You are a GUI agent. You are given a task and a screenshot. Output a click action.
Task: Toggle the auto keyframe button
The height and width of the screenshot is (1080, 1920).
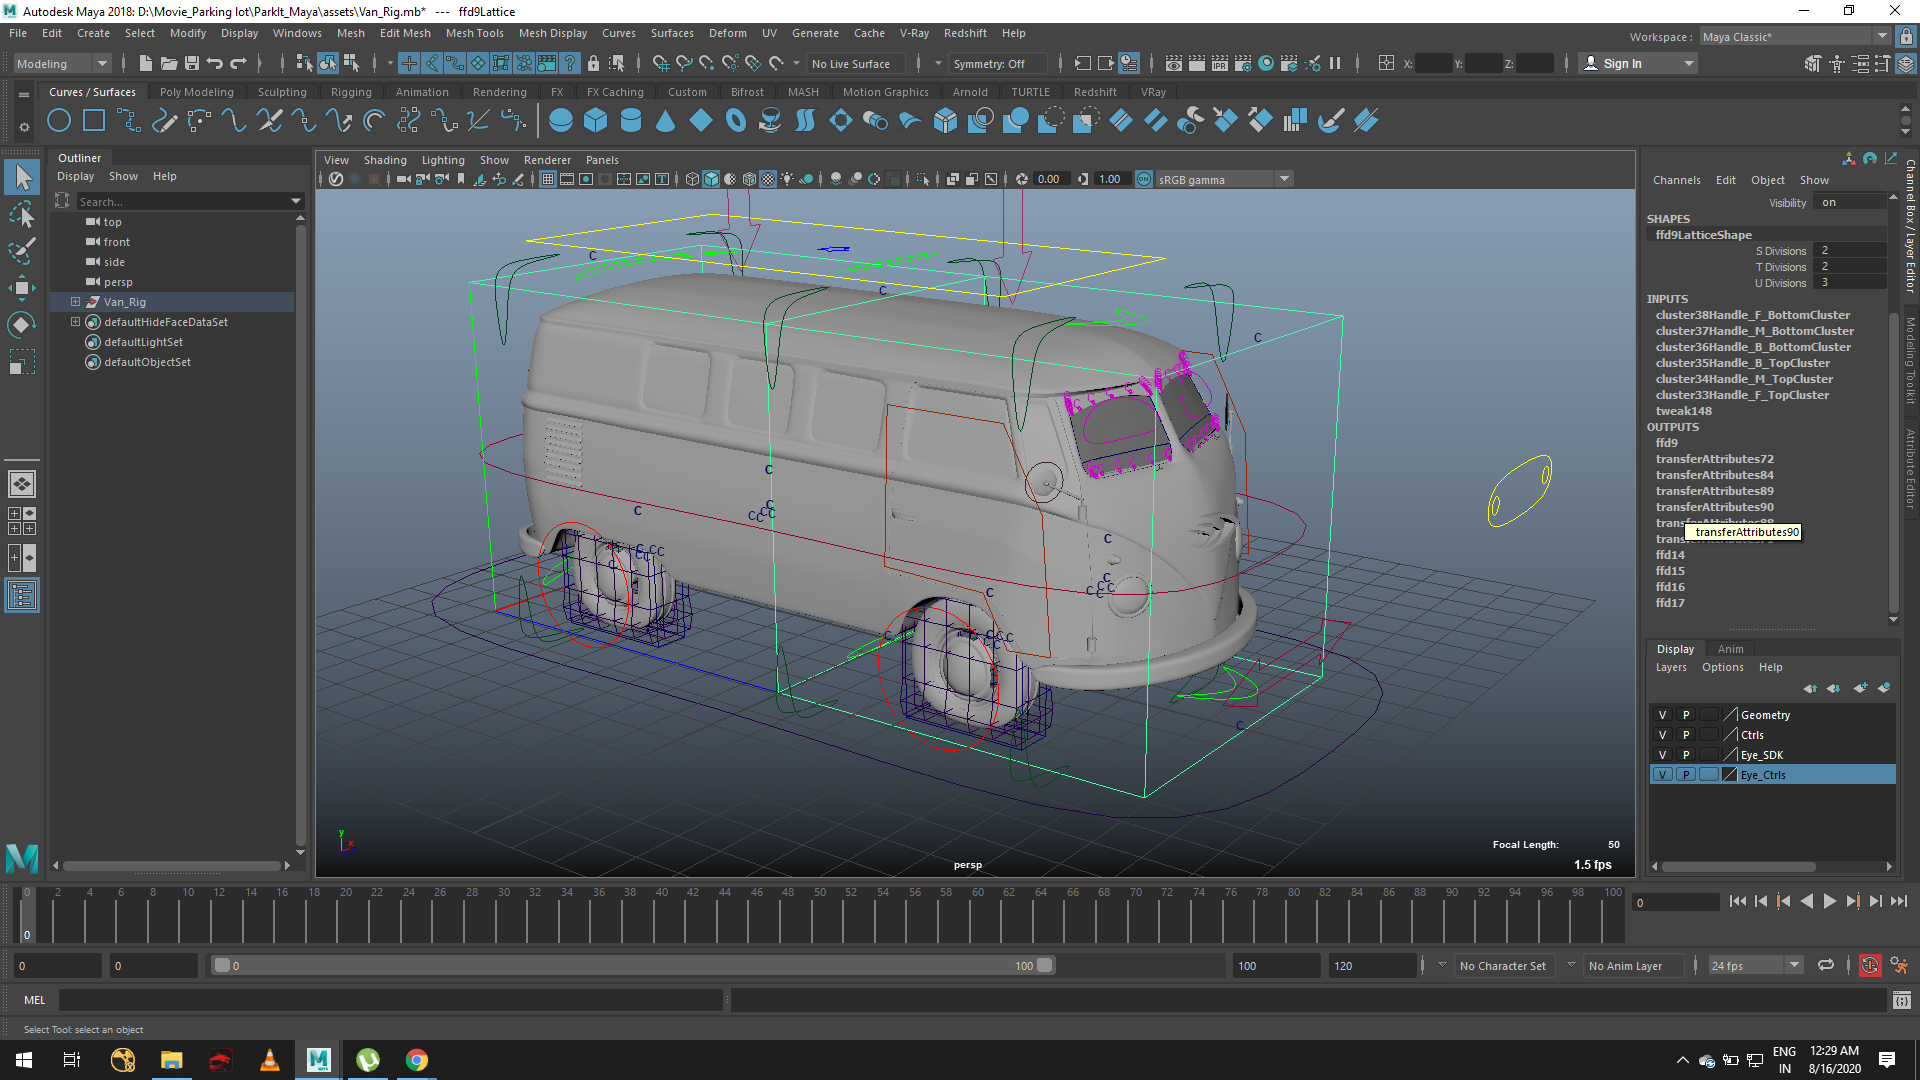[x=1870, y=965]
